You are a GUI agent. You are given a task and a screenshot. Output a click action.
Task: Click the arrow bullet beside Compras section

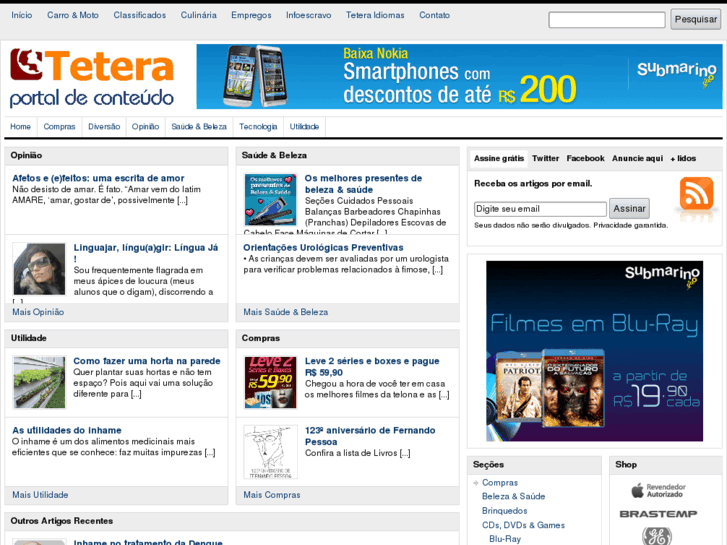click(476, 483)
